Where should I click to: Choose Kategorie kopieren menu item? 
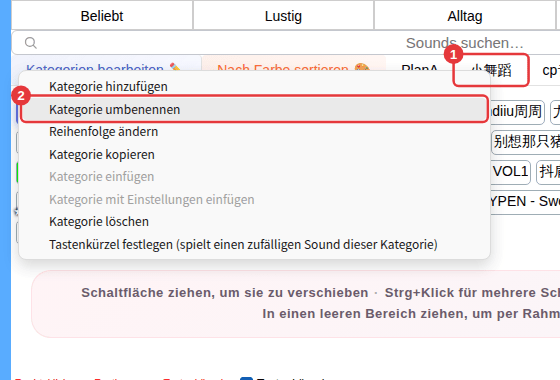[x=254, y=154]
